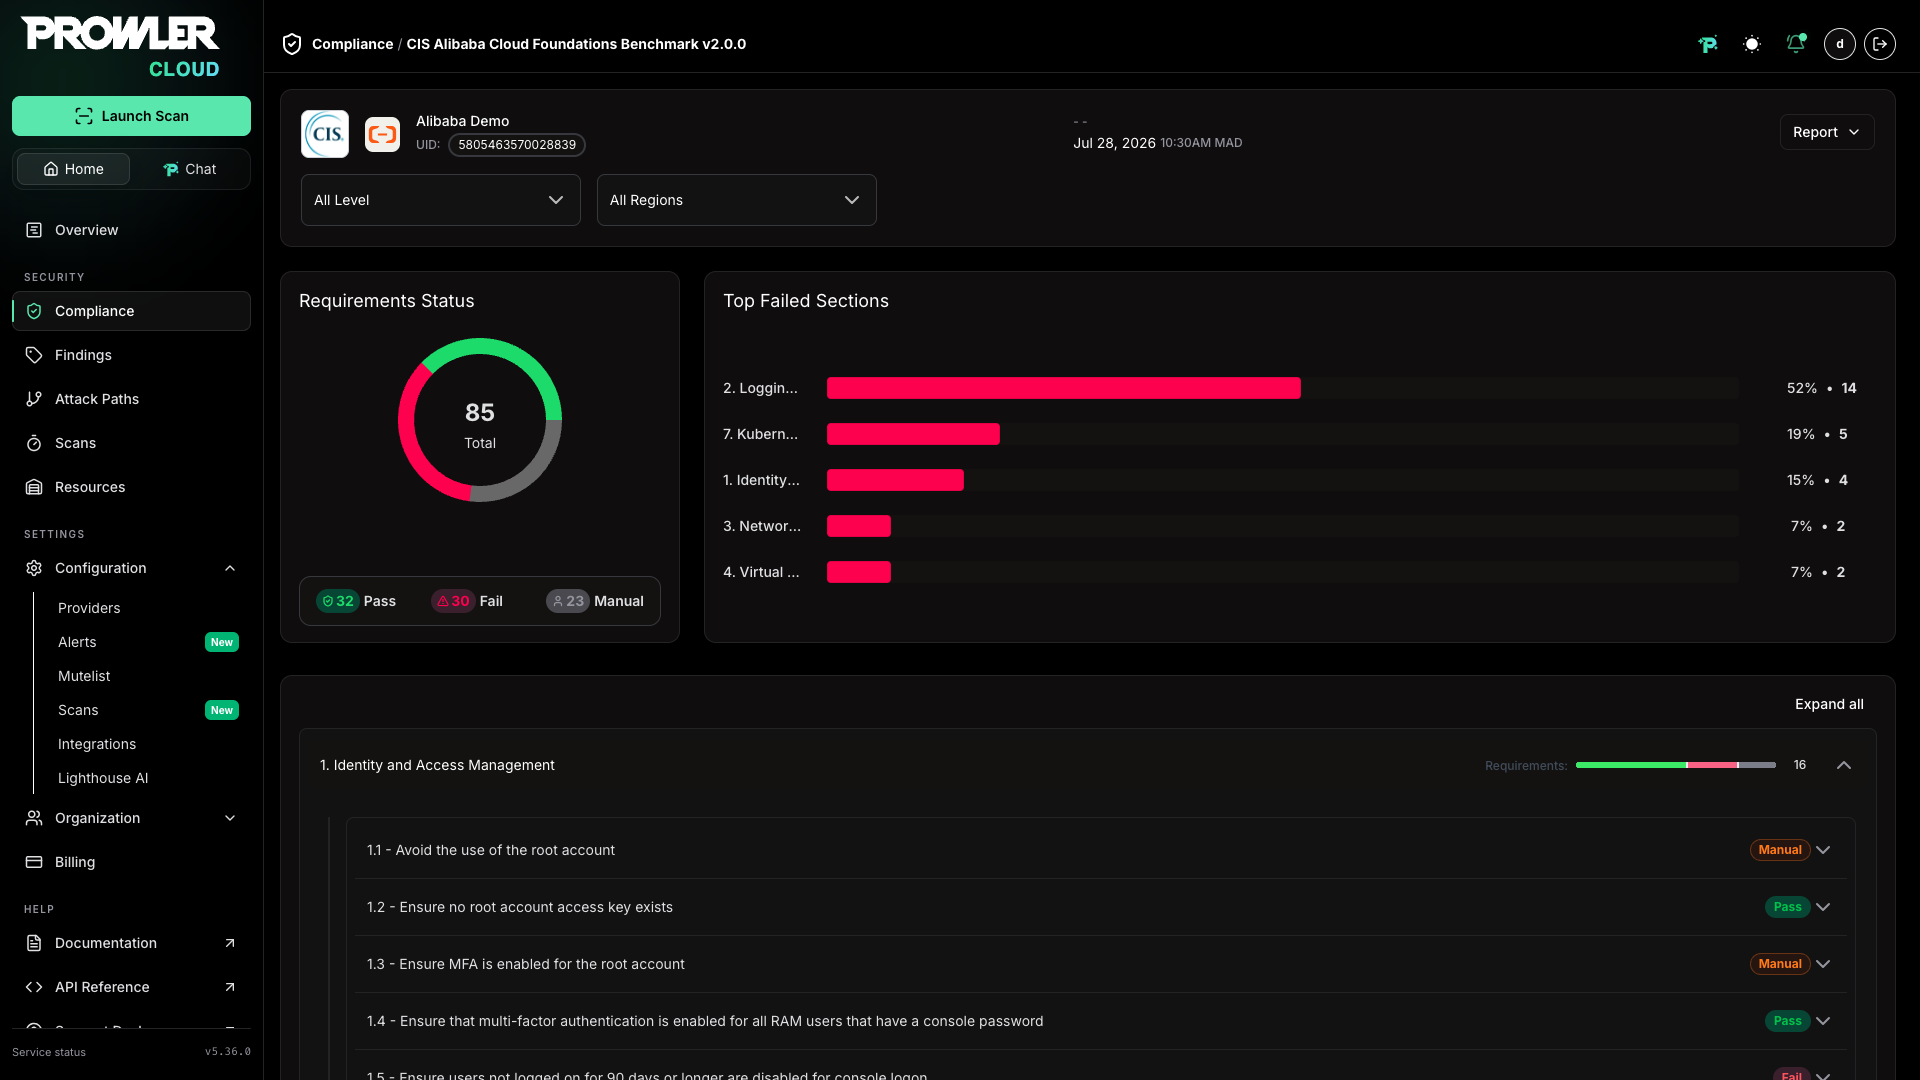Expand requirement 1.3 MFA root chevron
Image resolution: width=1920 pixels, height=1080 pixels.
pyautogui.click(x=1823, y=964)
